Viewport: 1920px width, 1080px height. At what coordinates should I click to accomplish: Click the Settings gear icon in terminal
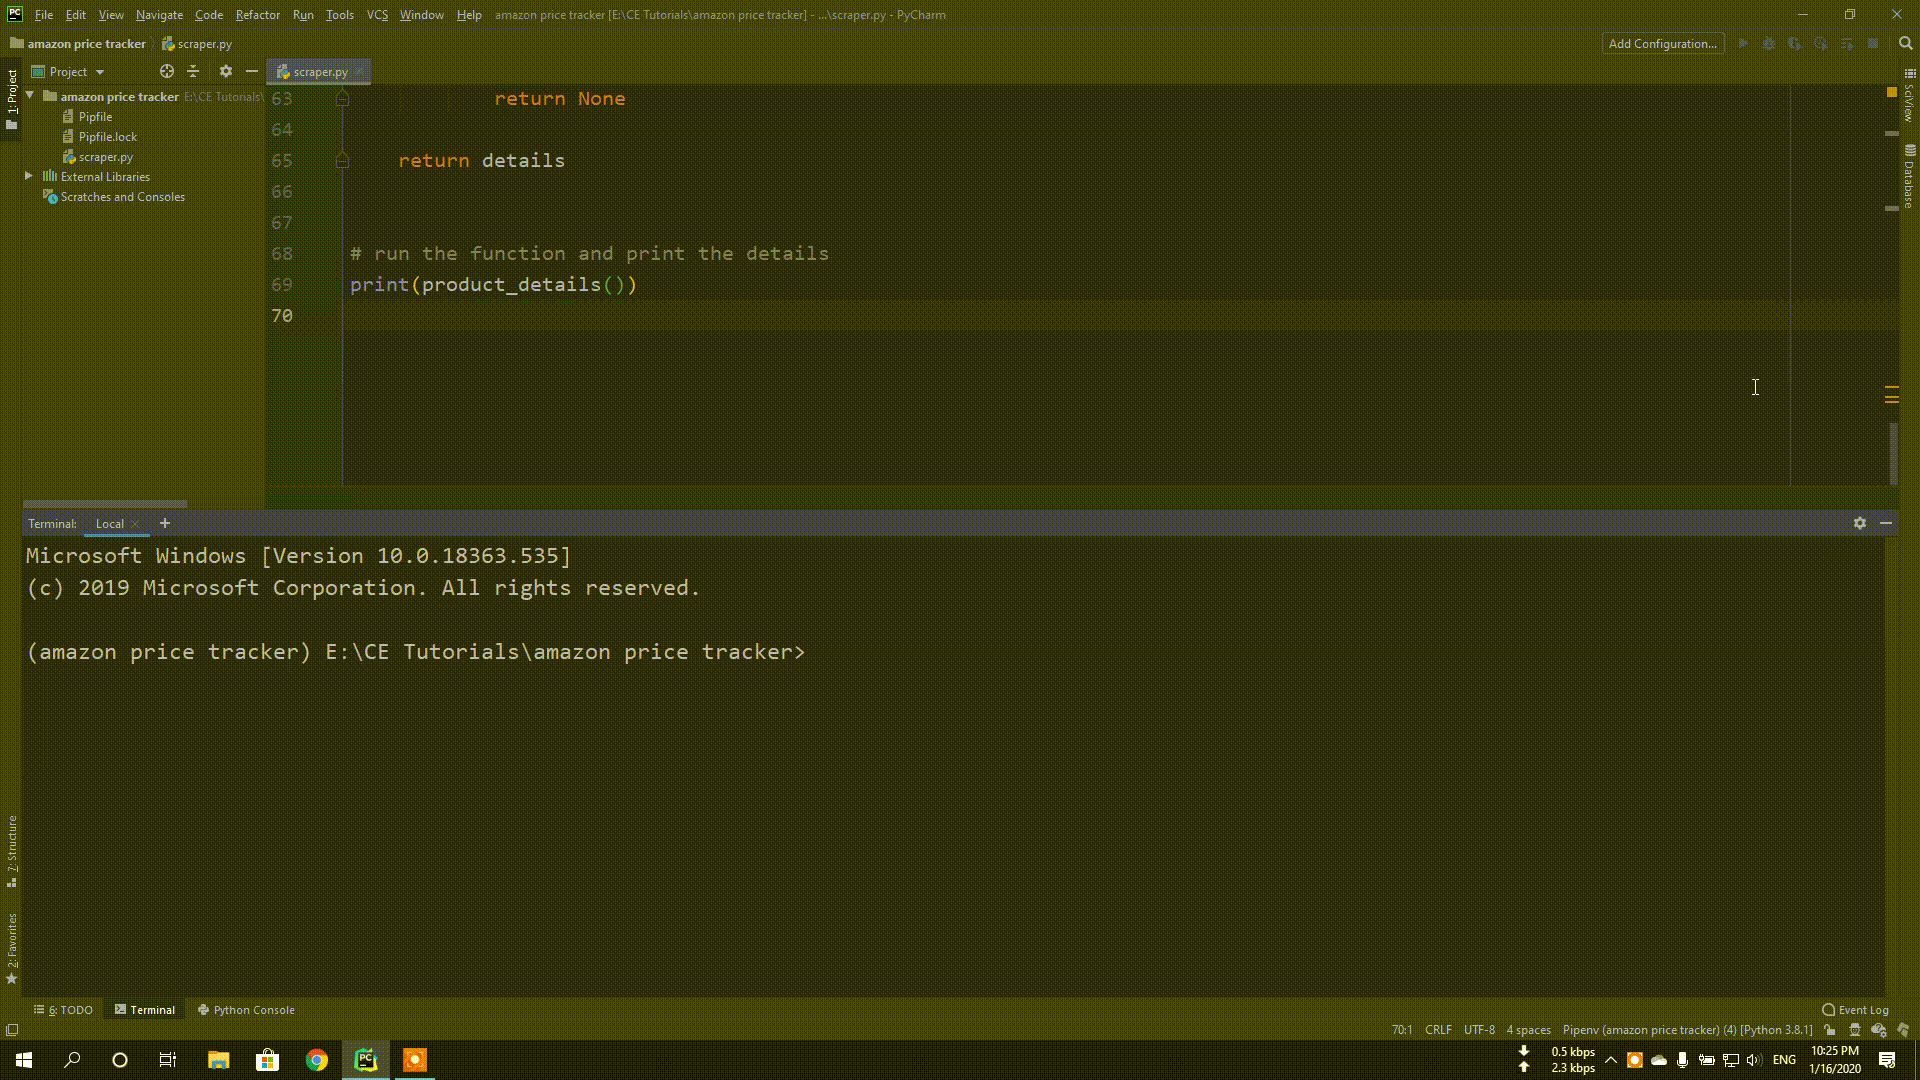[1859, 524]
